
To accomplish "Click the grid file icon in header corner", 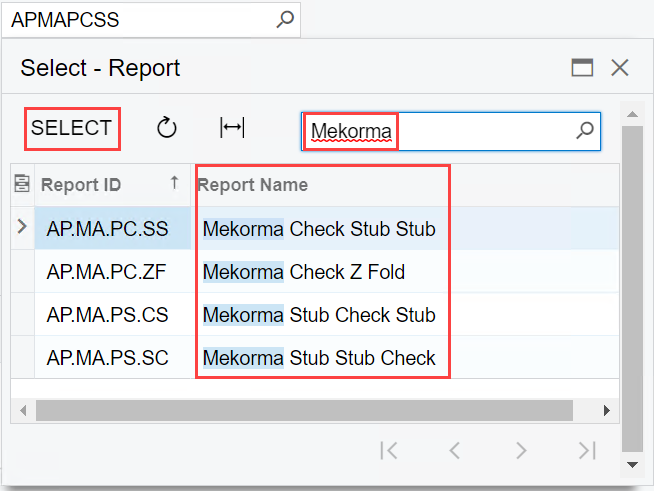I will 22,184.
